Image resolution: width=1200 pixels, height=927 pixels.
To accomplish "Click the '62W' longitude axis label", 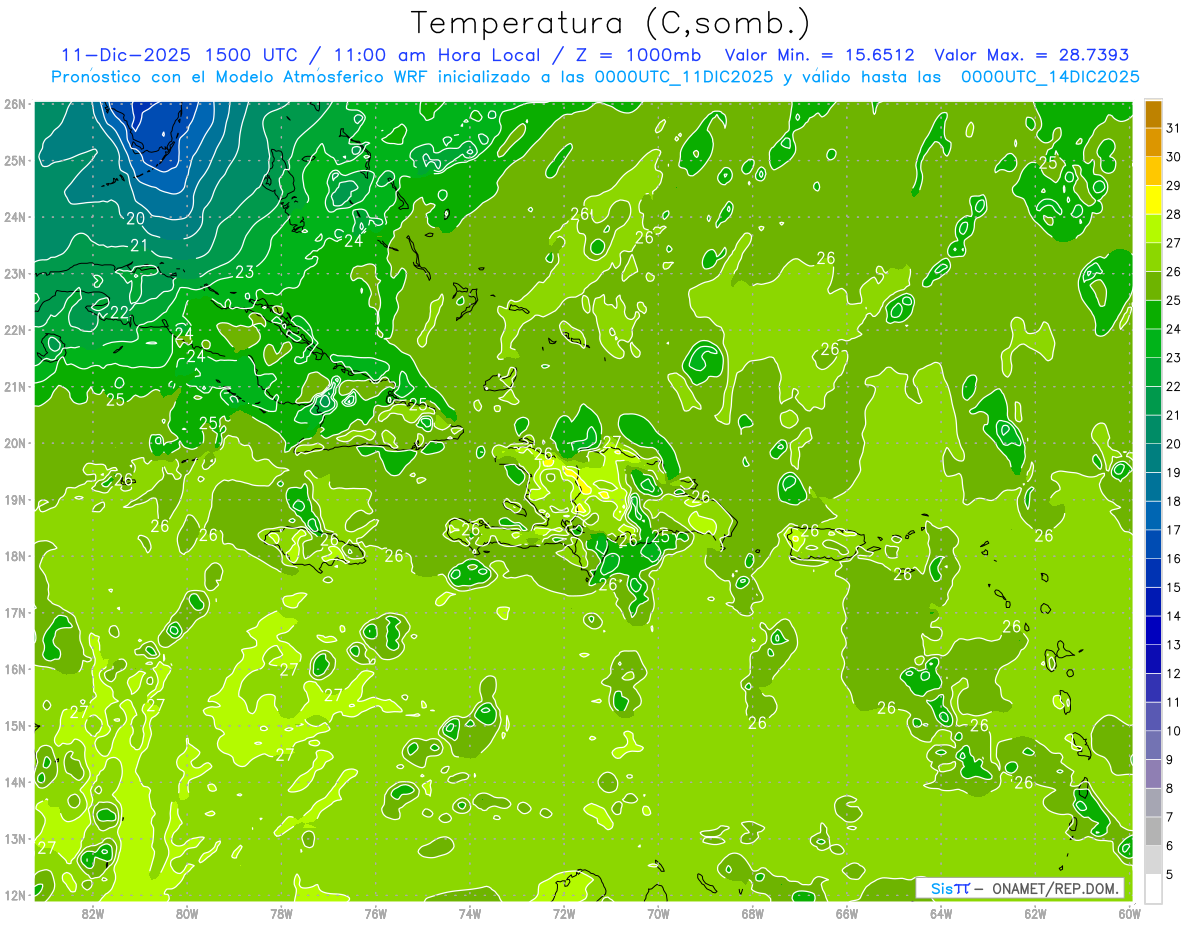I will pyautogui.click(x=1035, y=913).
